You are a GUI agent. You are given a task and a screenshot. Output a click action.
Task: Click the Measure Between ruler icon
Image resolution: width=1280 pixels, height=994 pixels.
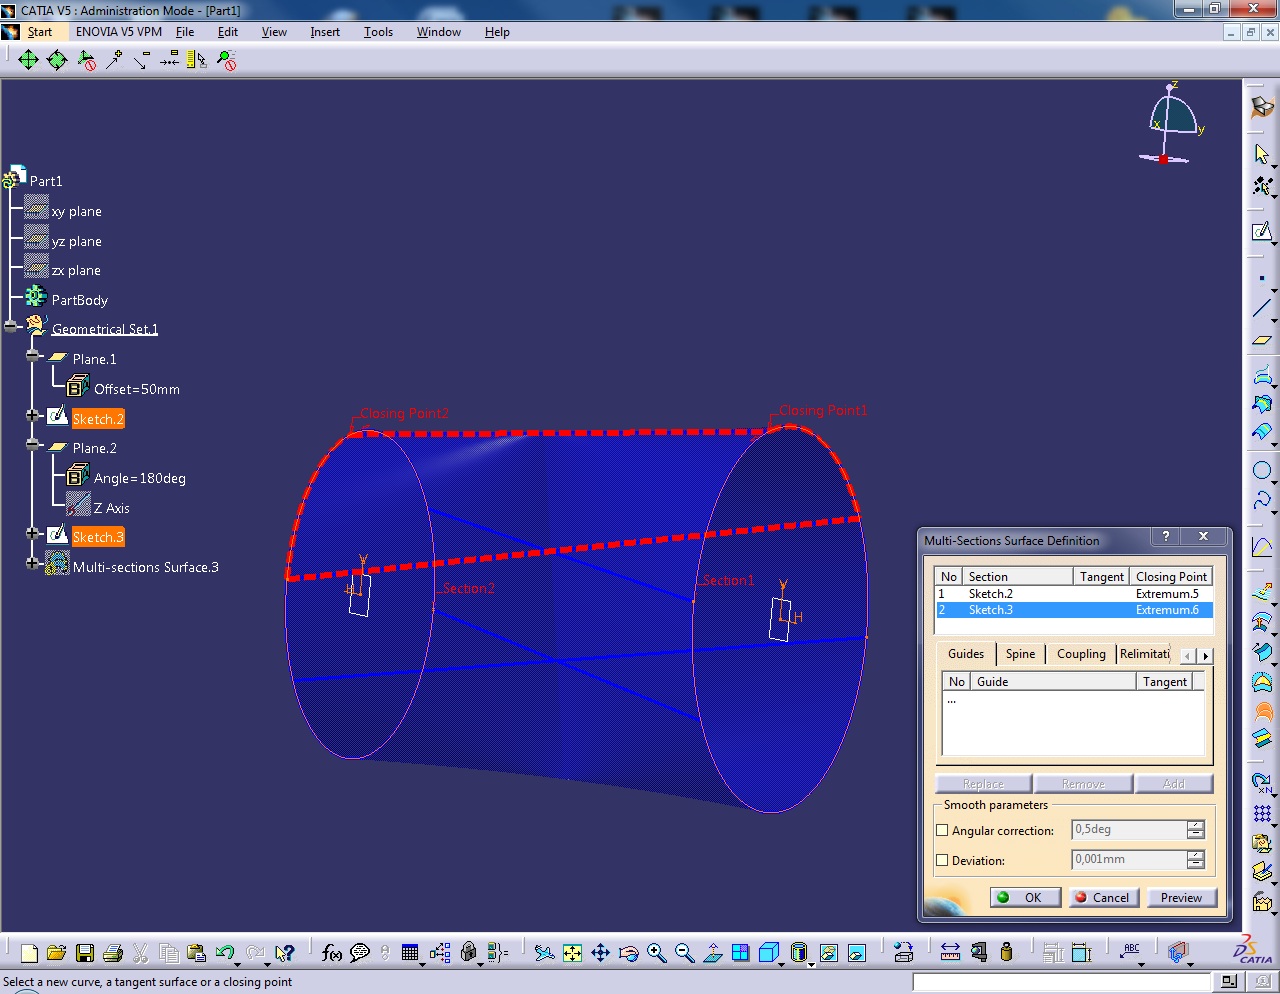950,953
